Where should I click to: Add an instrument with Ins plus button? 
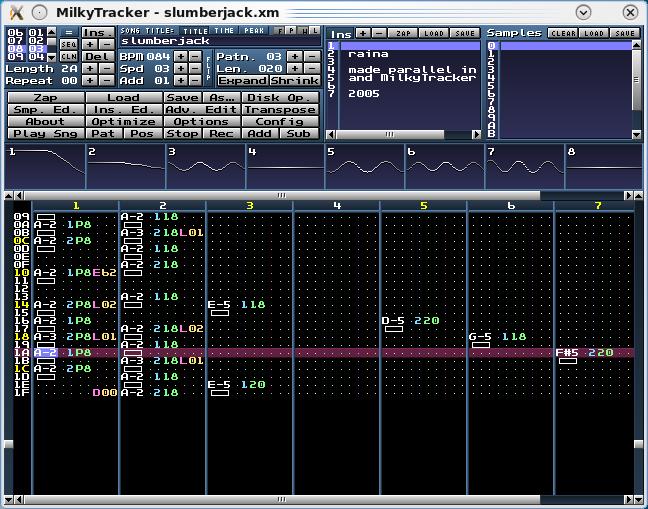[362, 33]
